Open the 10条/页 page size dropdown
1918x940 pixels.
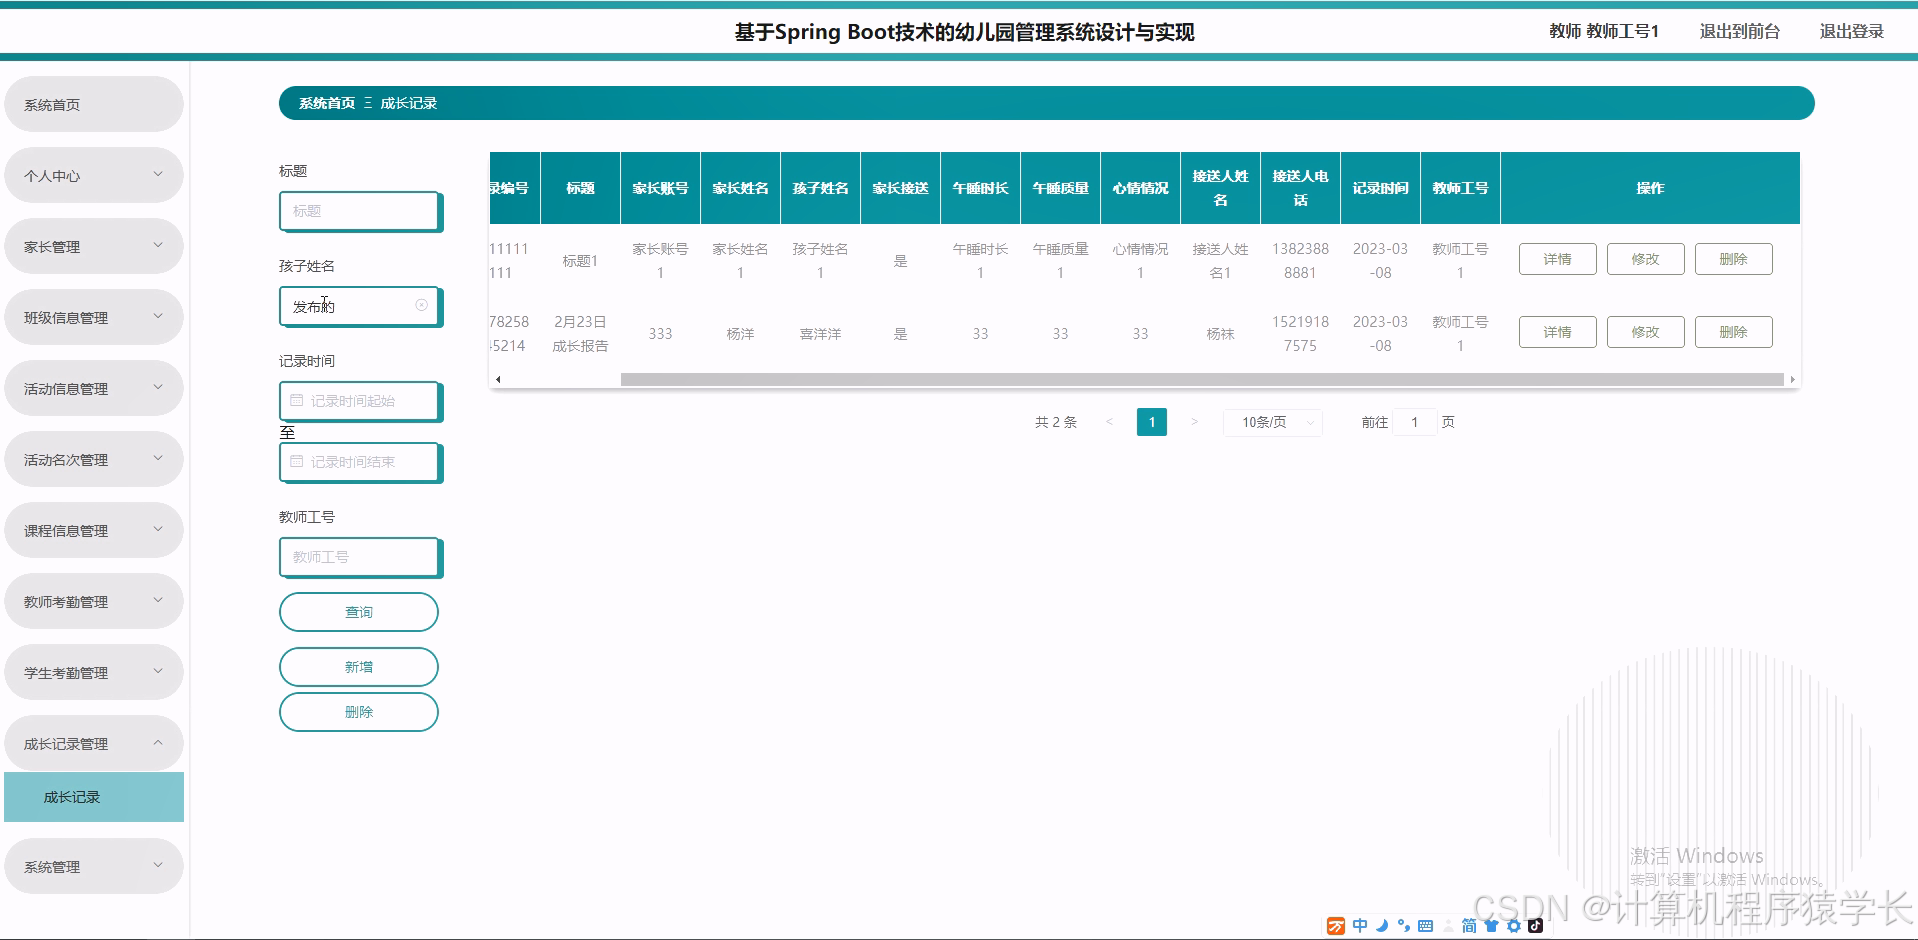1271,422
